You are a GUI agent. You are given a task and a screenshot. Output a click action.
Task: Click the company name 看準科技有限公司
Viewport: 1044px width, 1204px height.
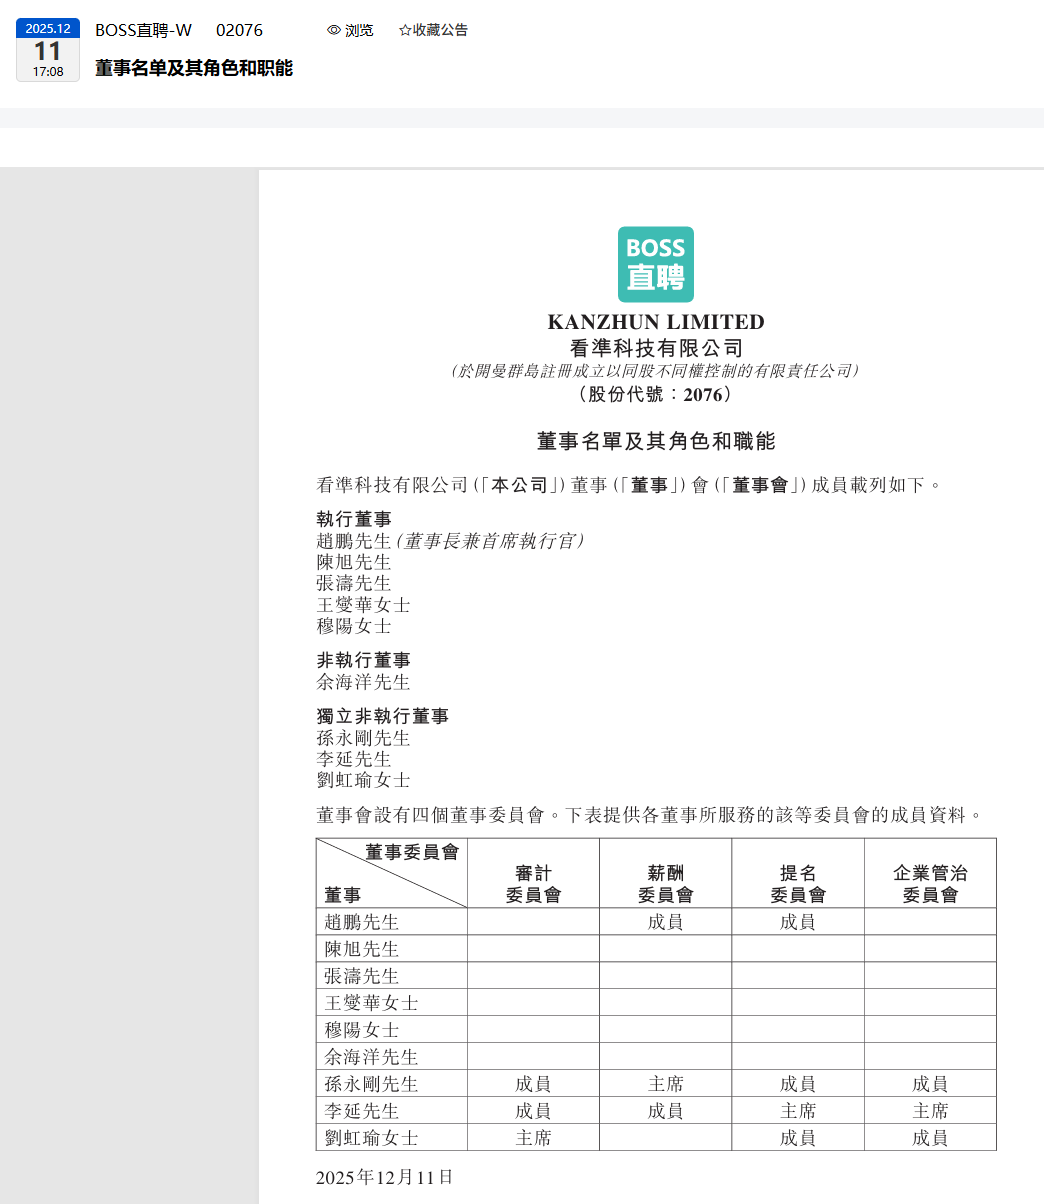click(656, 348)
